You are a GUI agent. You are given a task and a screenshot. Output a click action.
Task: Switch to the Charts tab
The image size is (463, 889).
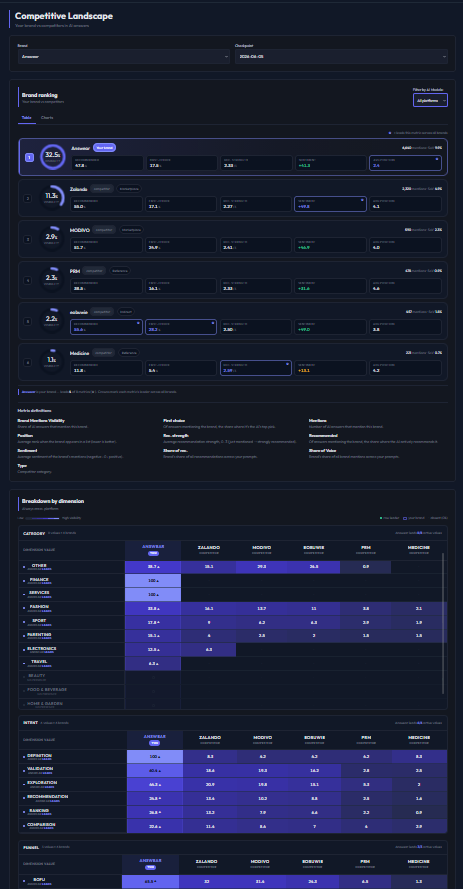pyautogui.click(x=47, y=117)
